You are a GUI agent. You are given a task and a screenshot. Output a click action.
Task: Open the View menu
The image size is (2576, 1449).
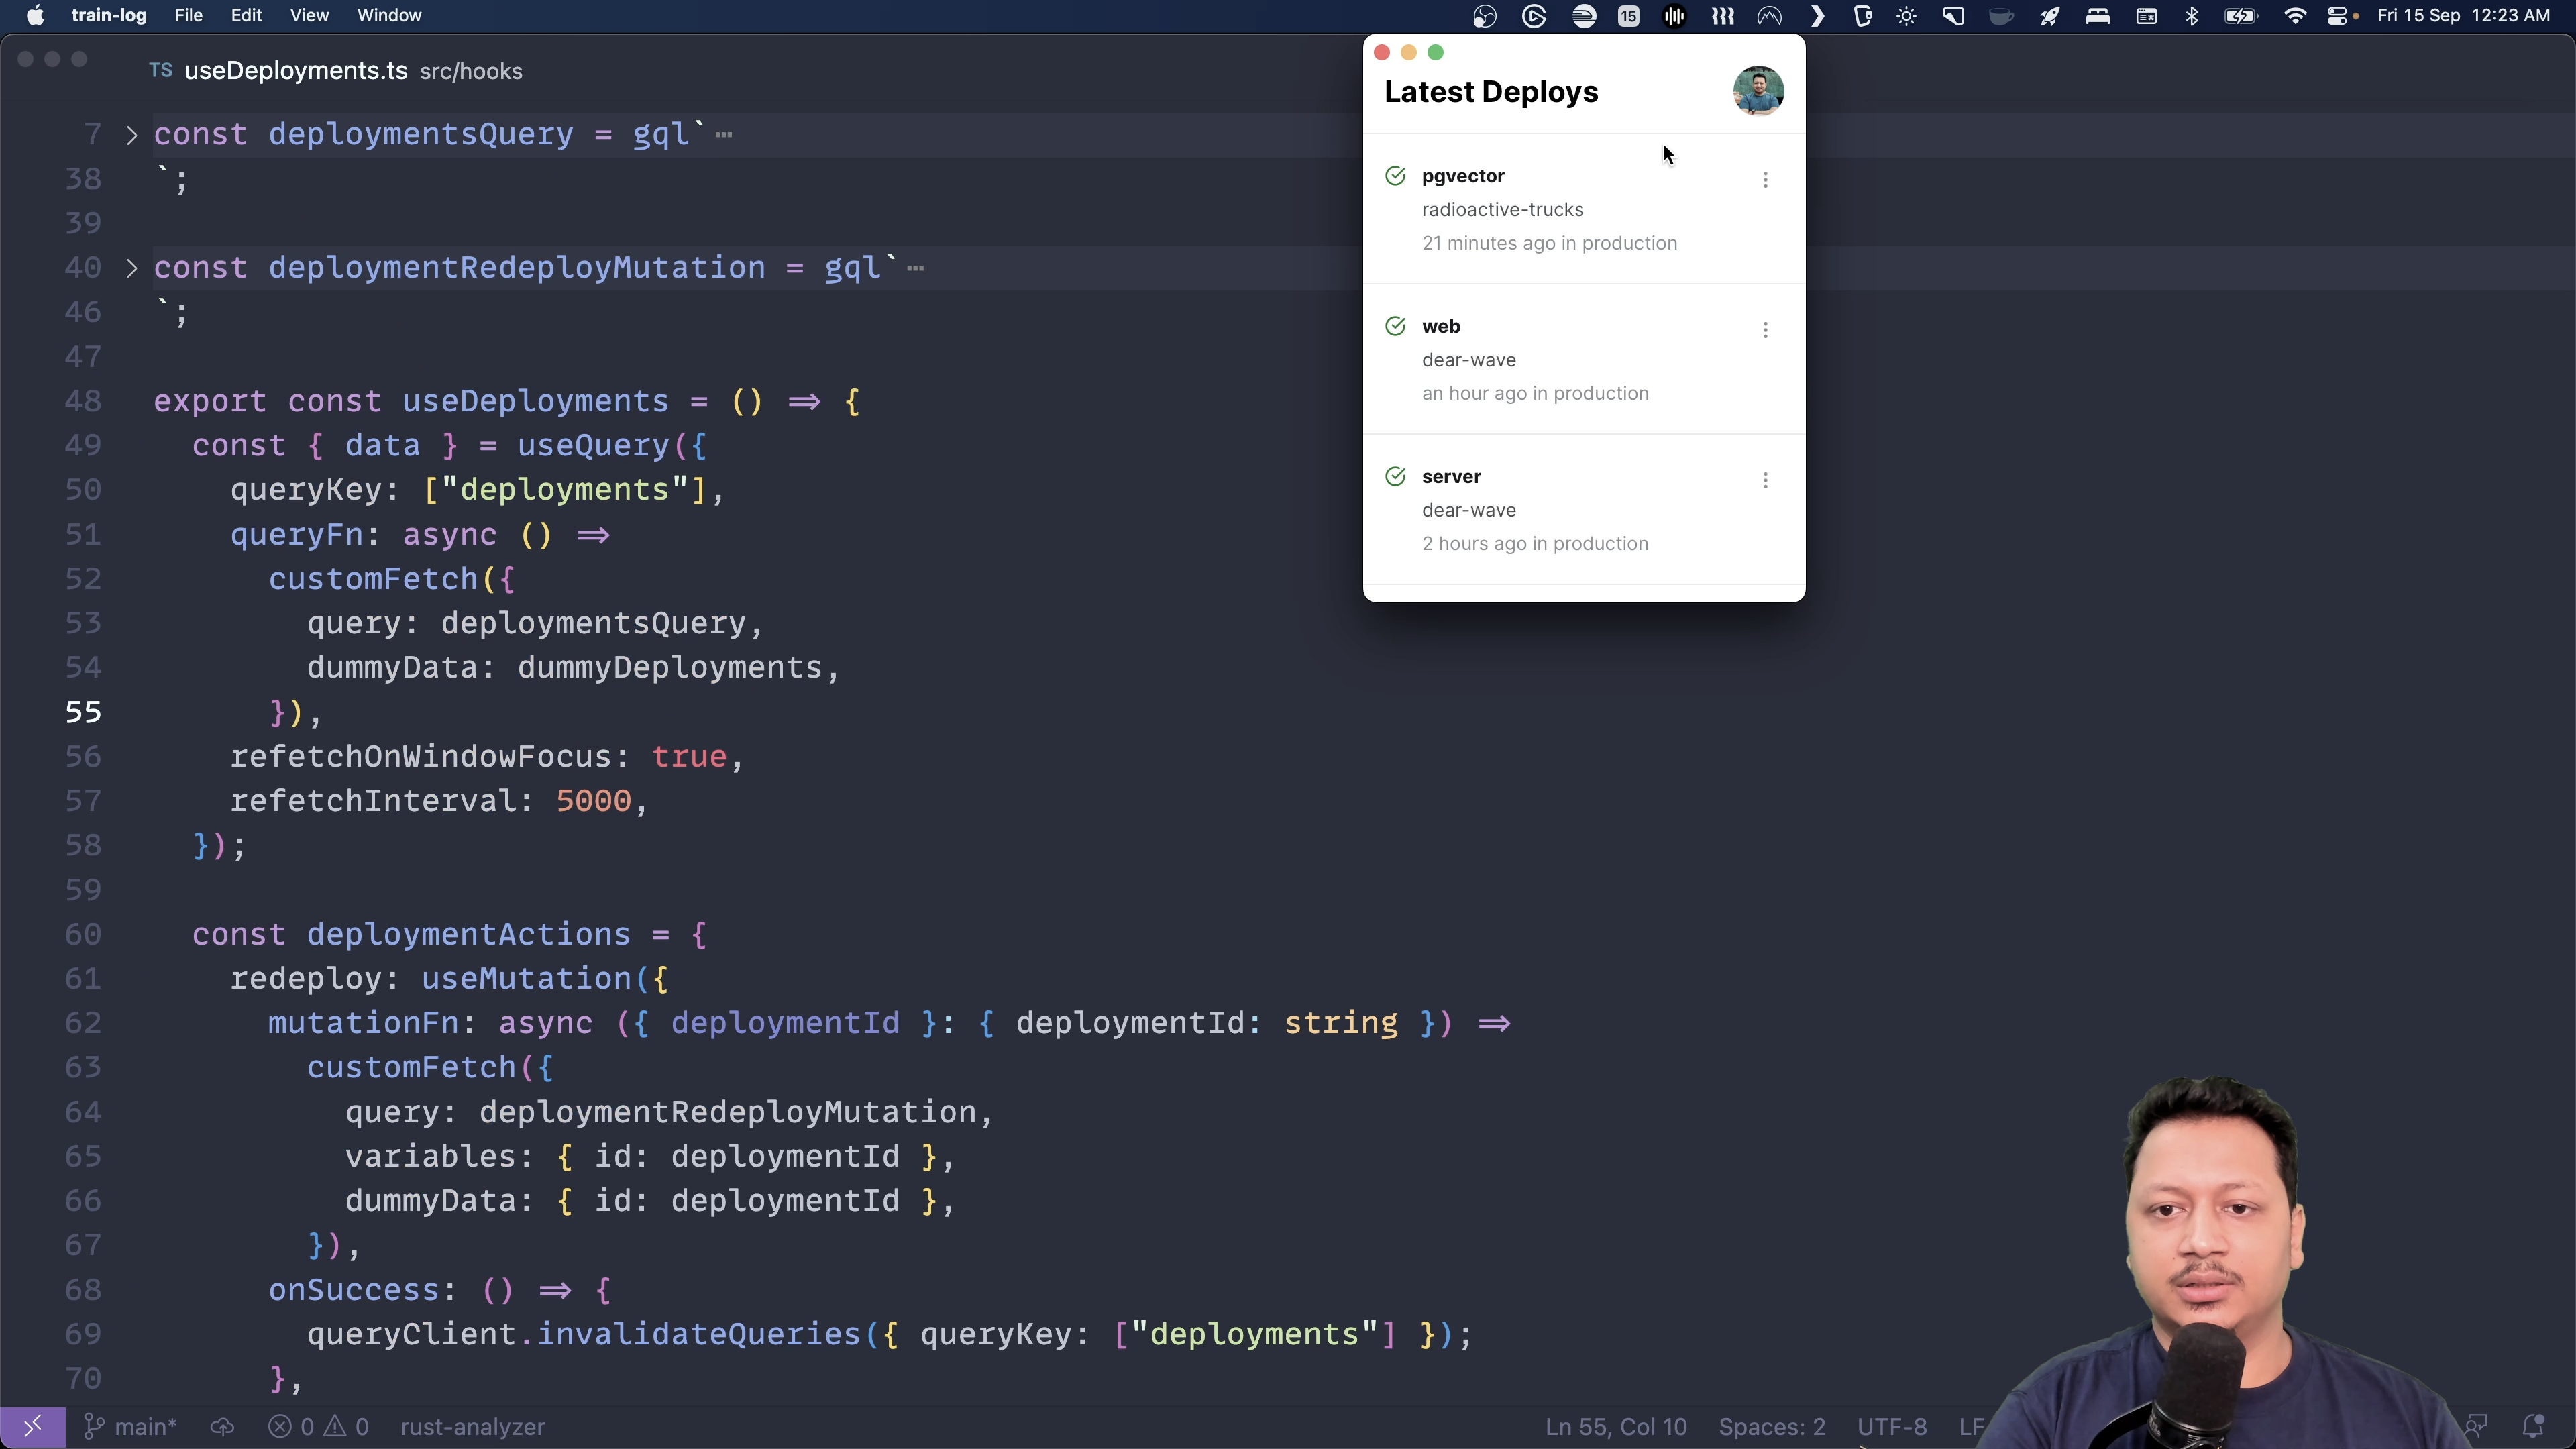click(309, 15)
